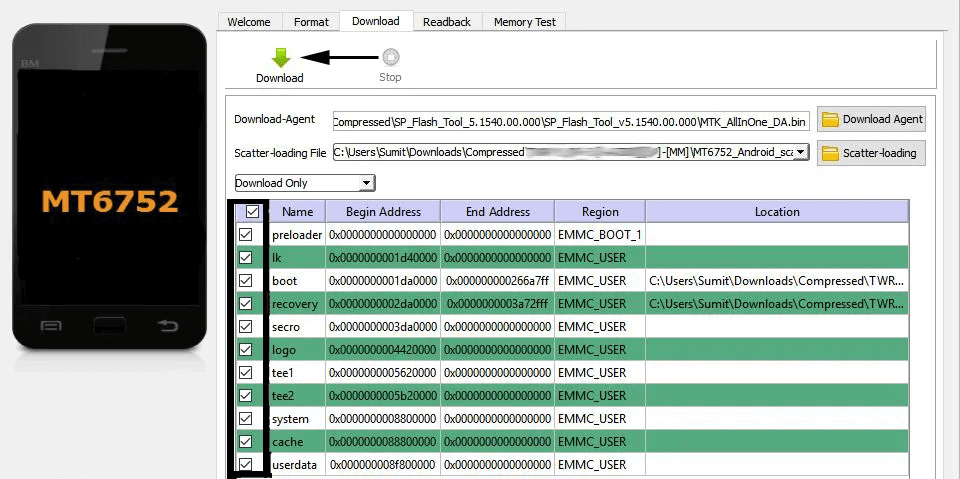Screen dimensions: 960x479
Task: Sort by the Begin Address column header
Action: [x=383, y=212]
